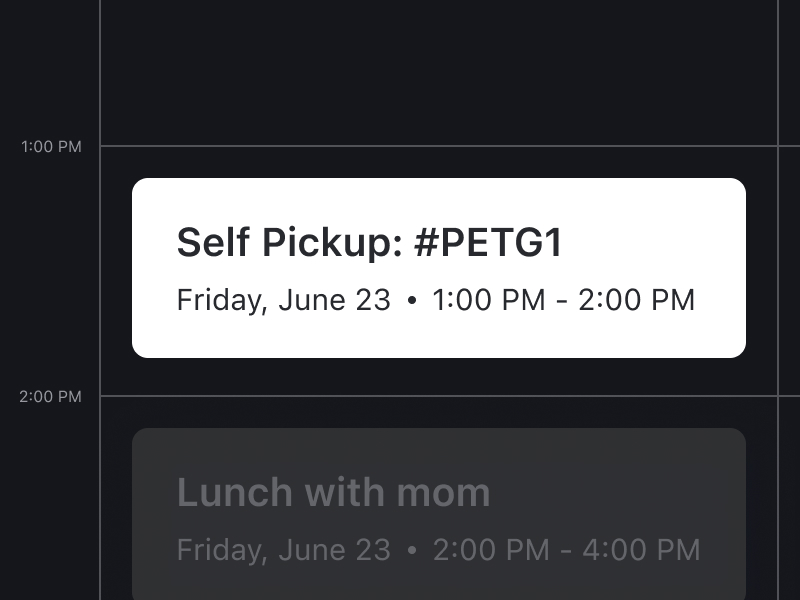Select the 1:00 PM time label
This screenshot has width=800, height=600.
pos(51,147)
